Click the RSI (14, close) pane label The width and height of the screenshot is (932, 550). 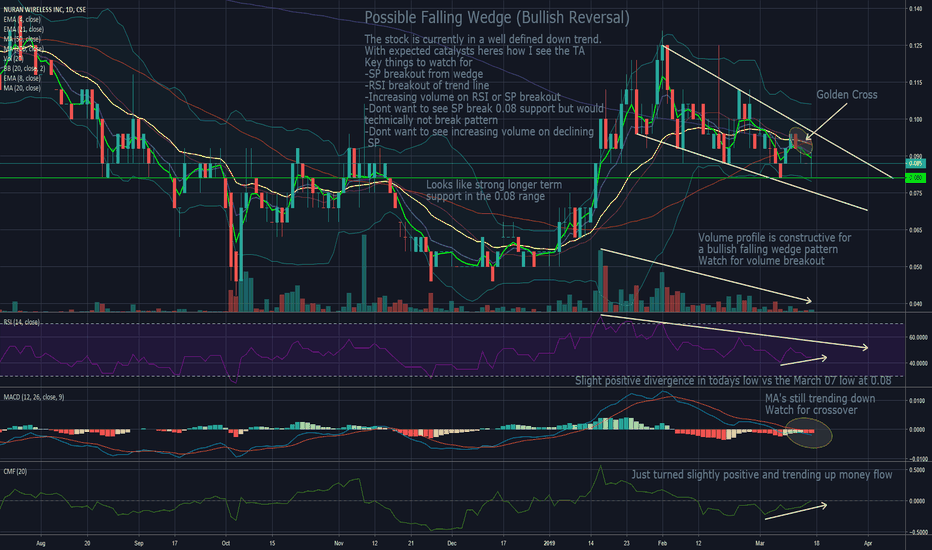coord(21,322)
